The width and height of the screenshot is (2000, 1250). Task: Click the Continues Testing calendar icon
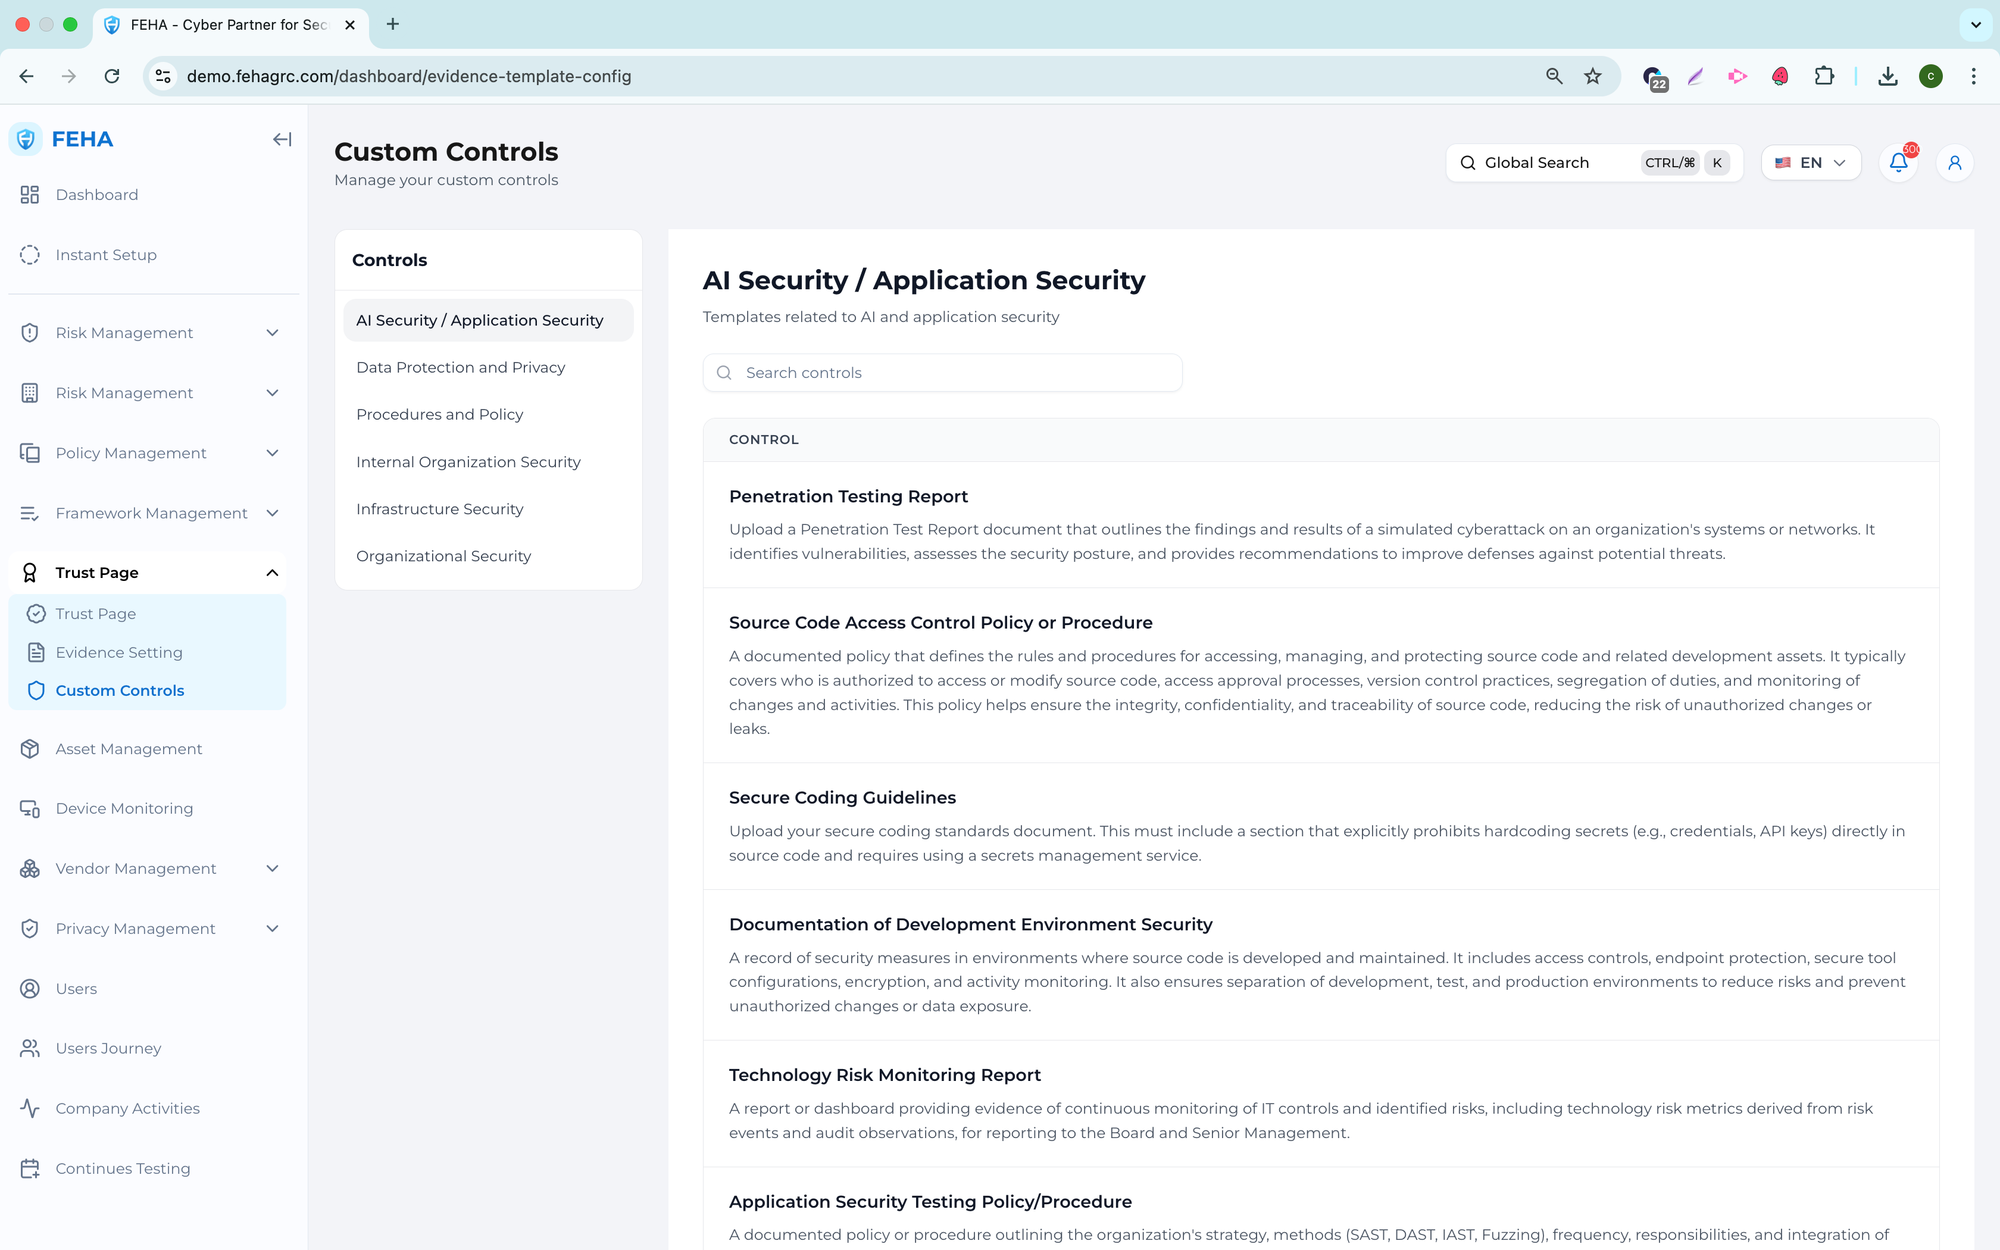(x=30, y=1169)
